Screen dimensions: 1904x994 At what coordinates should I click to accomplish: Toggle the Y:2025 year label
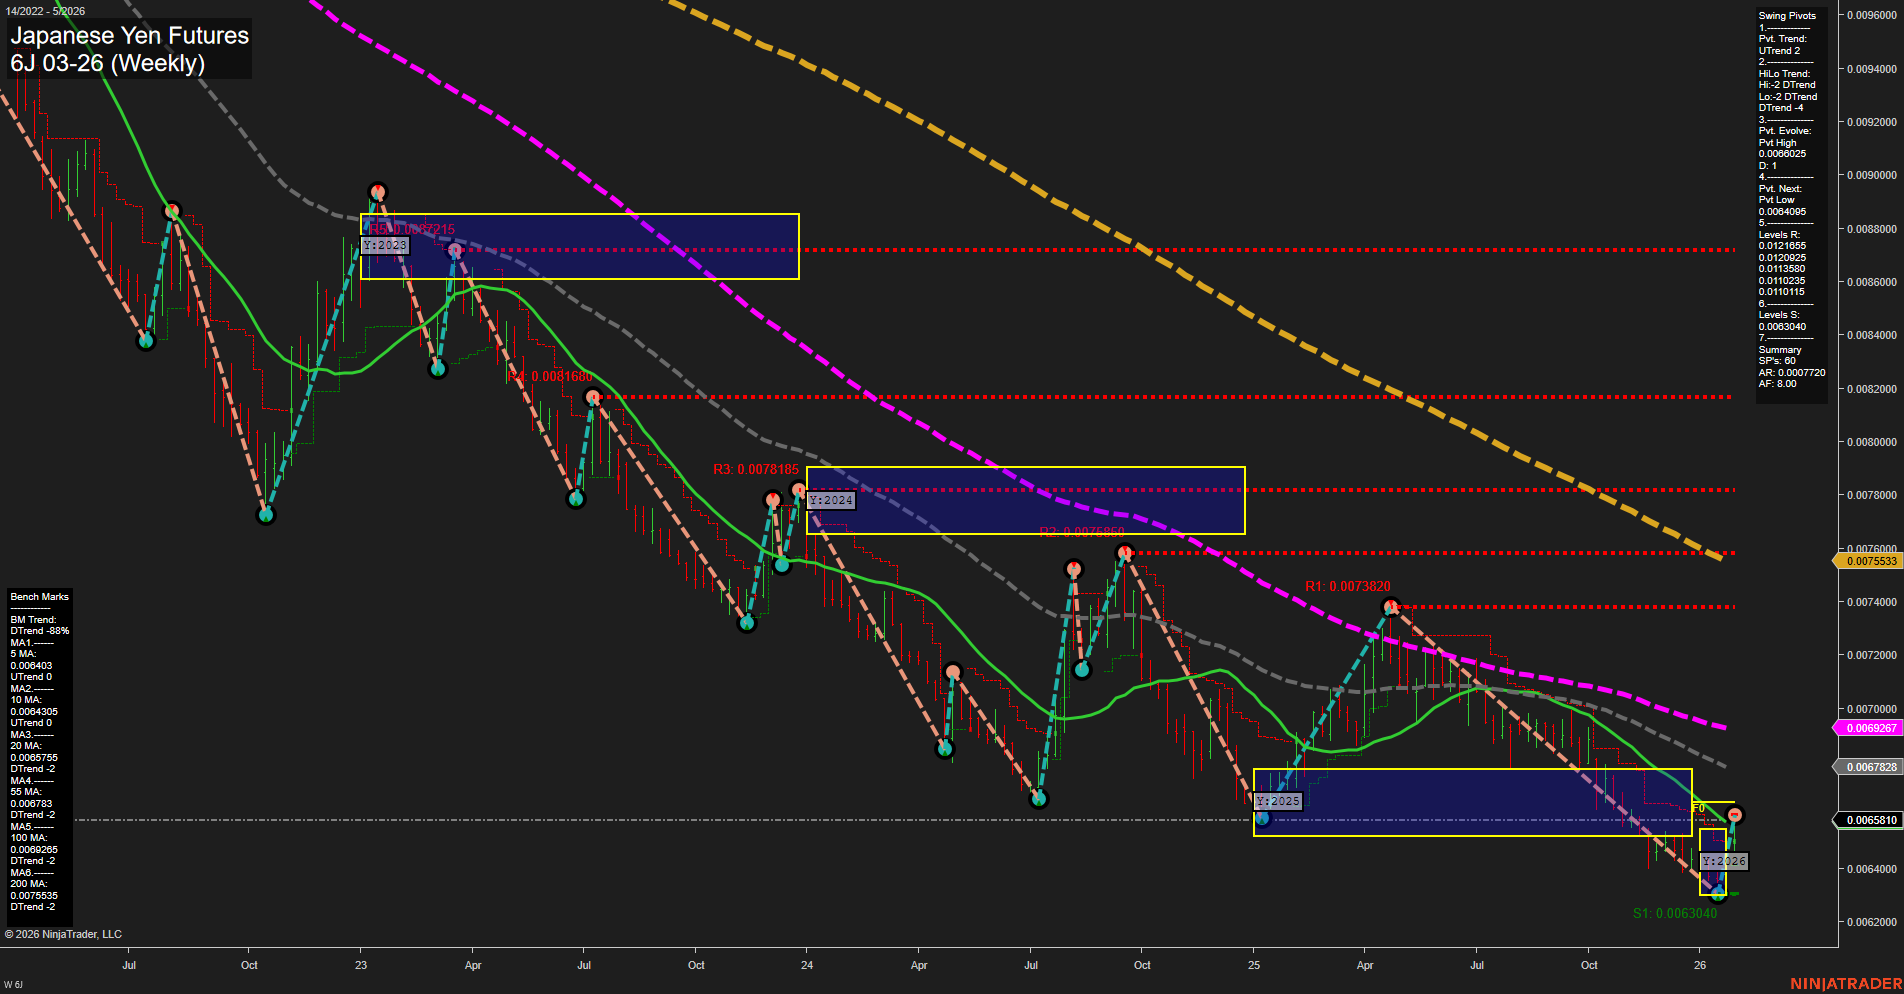1277,800
